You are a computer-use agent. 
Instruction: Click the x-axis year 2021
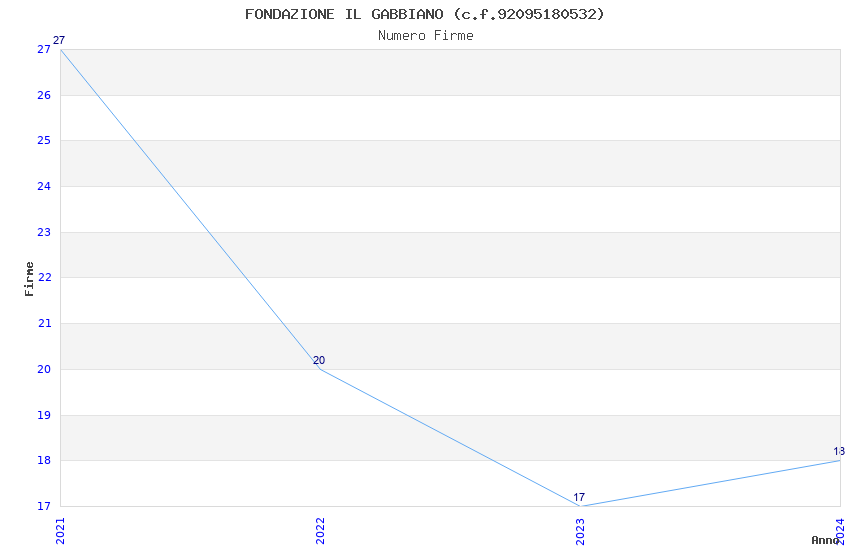pyautogui.click(x=60, y=531)
